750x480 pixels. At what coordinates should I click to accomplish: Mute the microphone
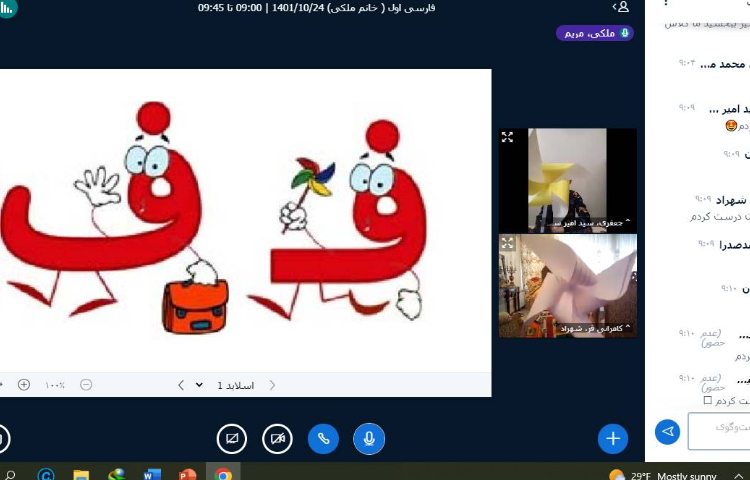tap(369, 438)
